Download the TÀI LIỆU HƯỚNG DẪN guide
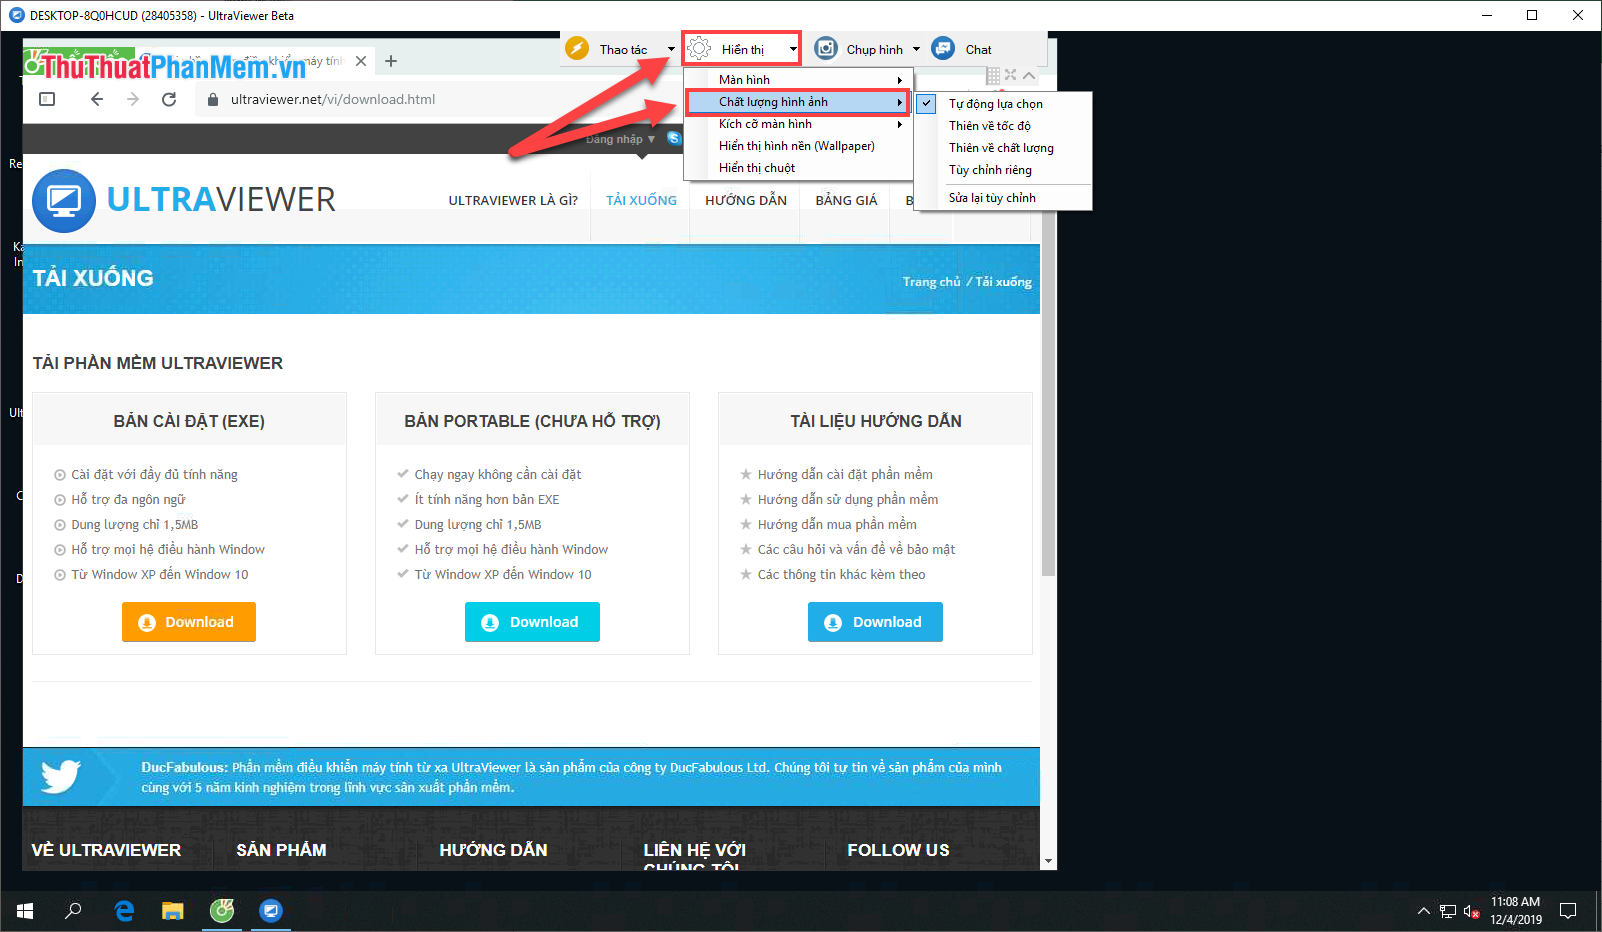 point(875,622)
